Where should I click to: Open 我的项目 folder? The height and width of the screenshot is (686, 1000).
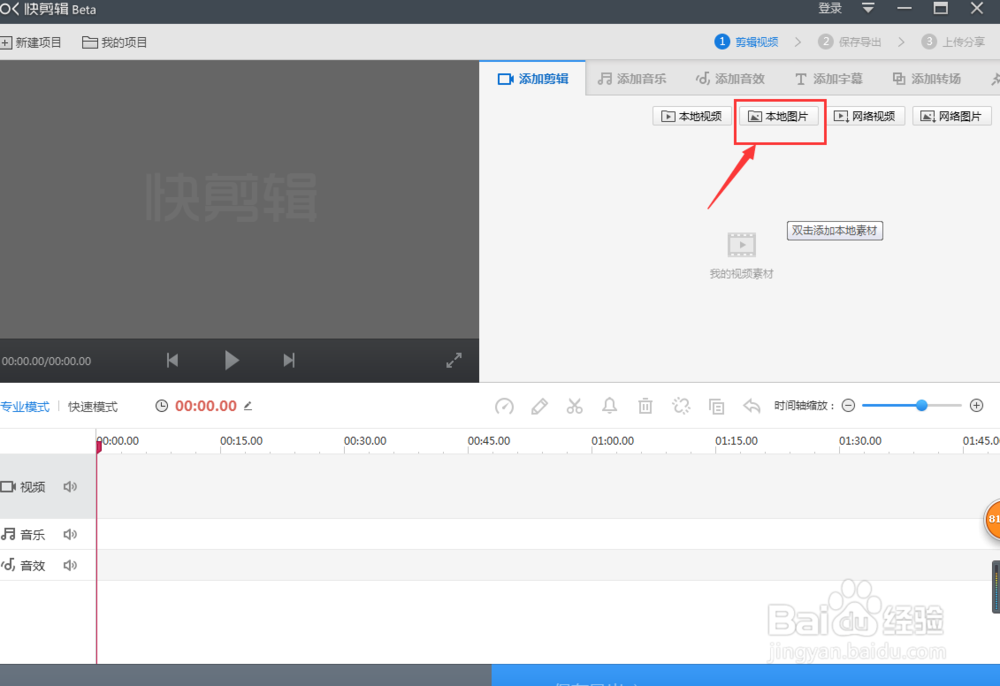[115, 43]
